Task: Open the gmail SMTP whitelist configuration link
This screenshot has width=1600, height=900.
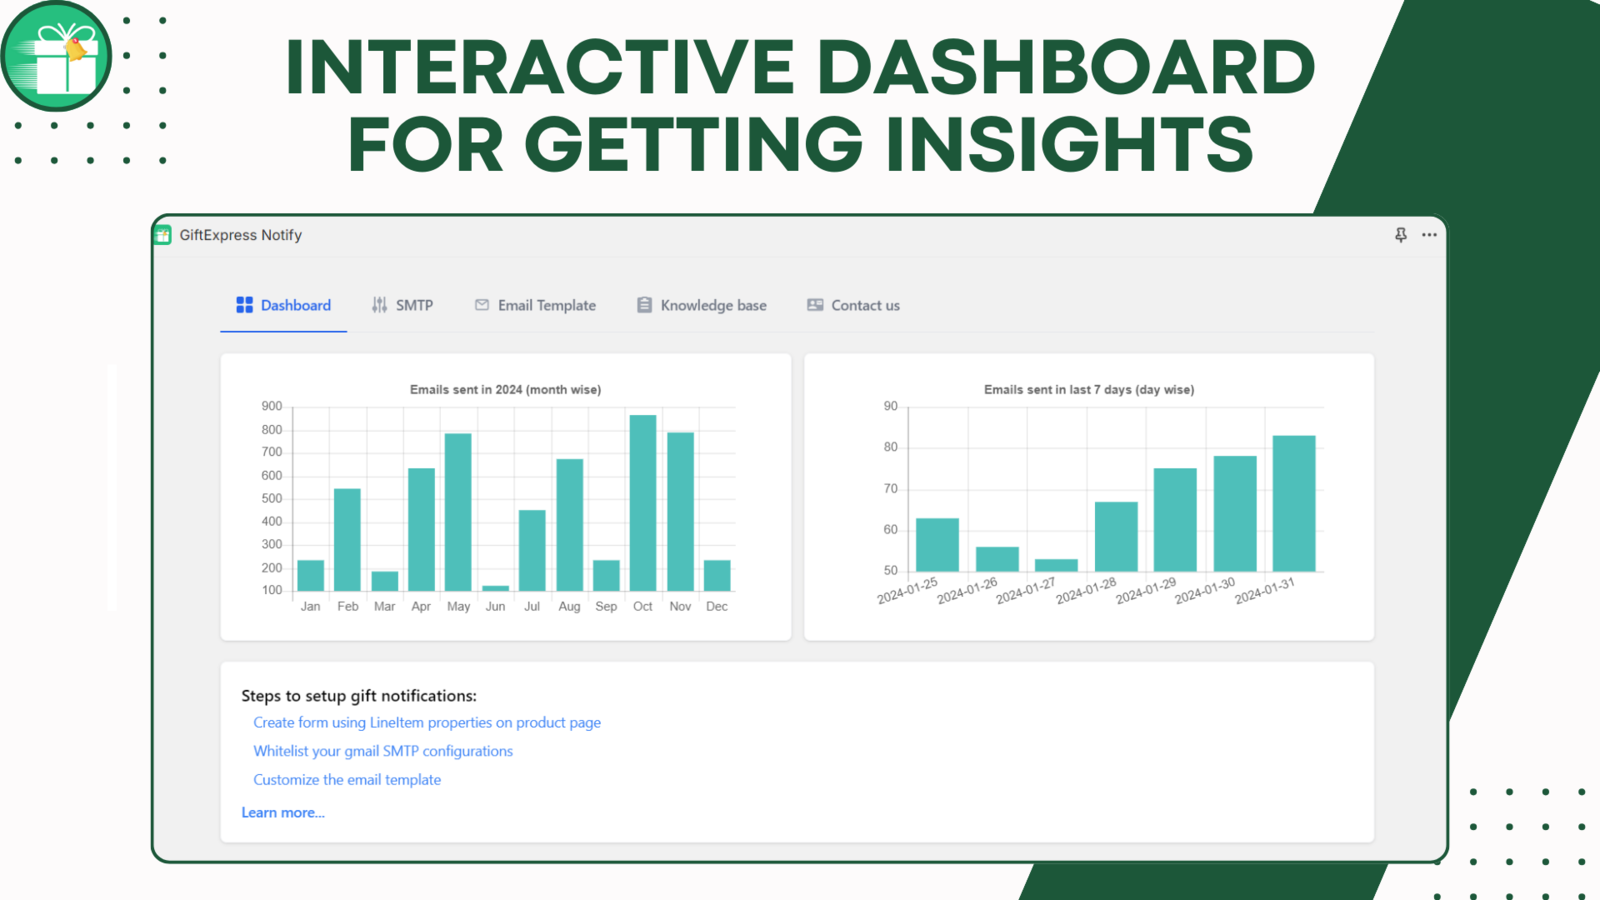Action: 383,751
